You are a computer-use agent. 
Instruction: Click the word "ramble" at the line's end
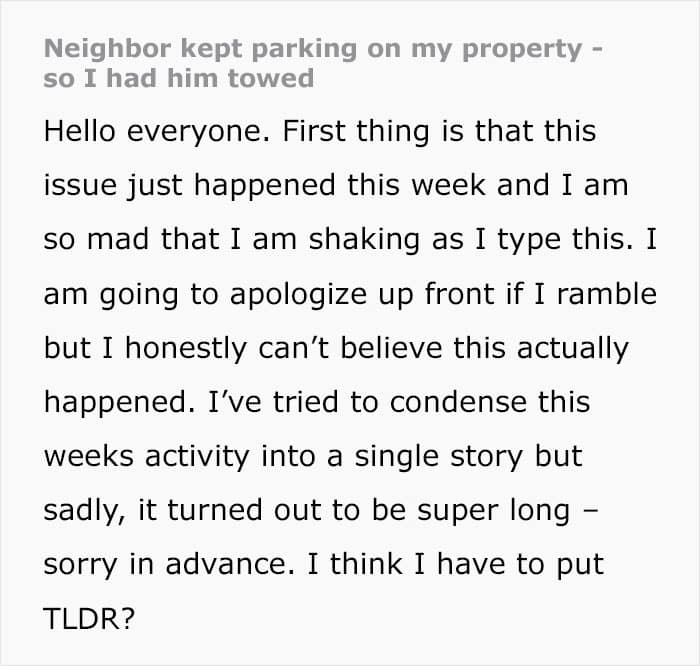pos(607,294)
